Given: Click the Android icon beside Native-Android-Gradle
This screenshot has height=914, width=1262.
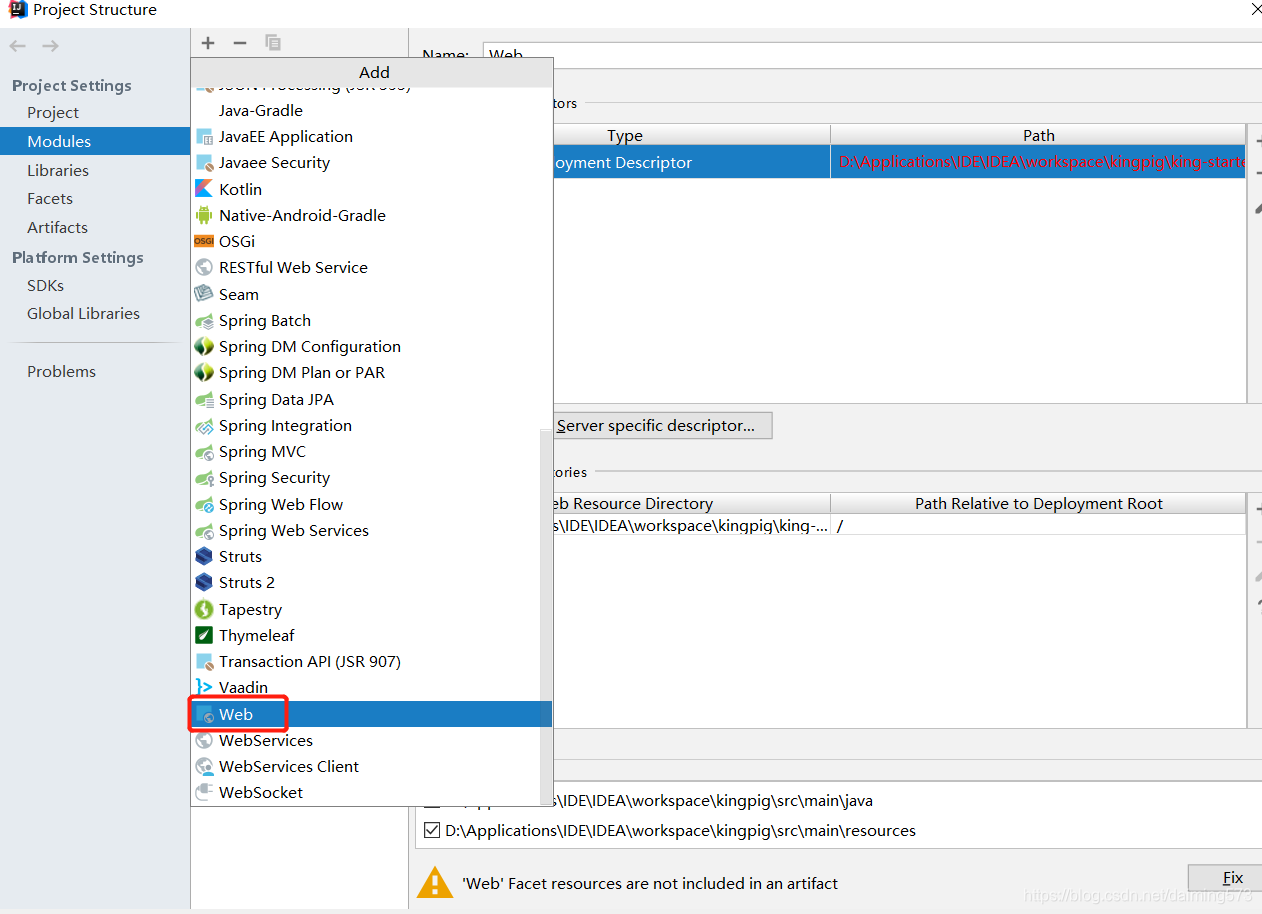Looking at the screenshot, I should point(204,215).
